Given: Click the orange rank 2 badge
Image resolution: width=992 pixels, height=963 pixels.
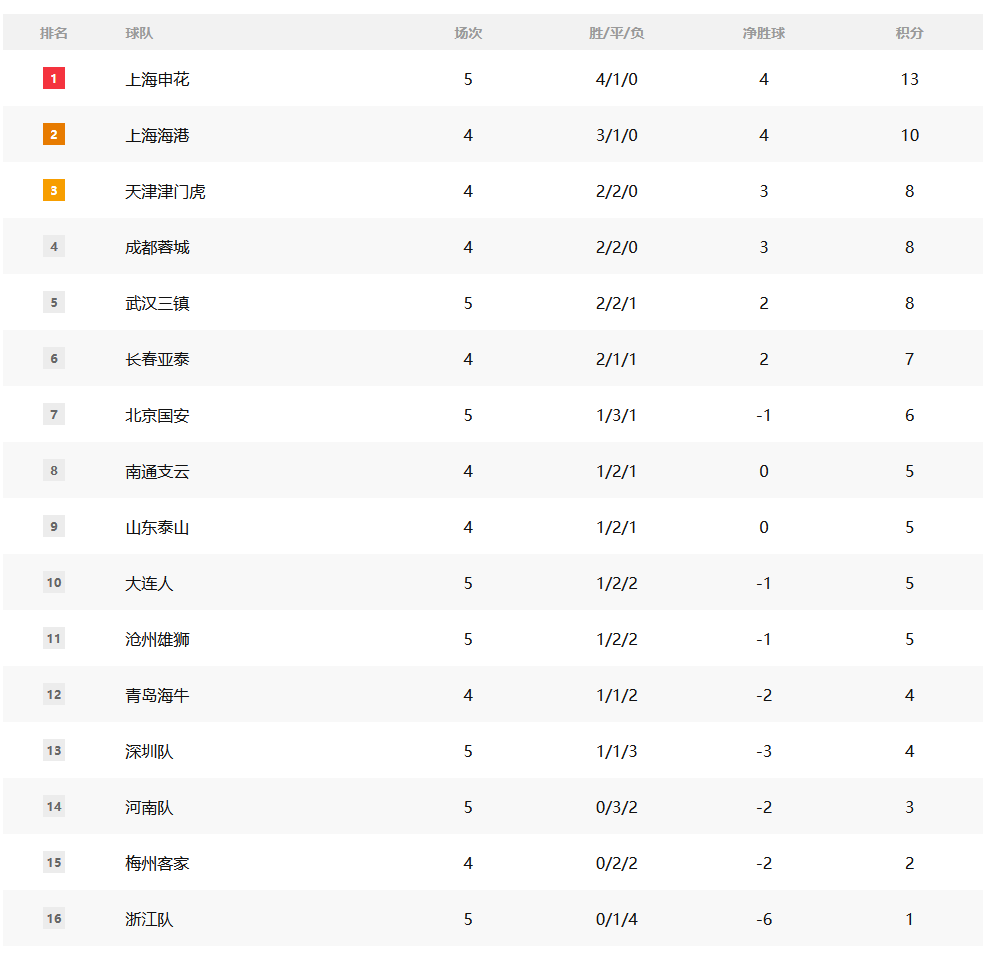Looking at the screenshot, I should point(54,134).
